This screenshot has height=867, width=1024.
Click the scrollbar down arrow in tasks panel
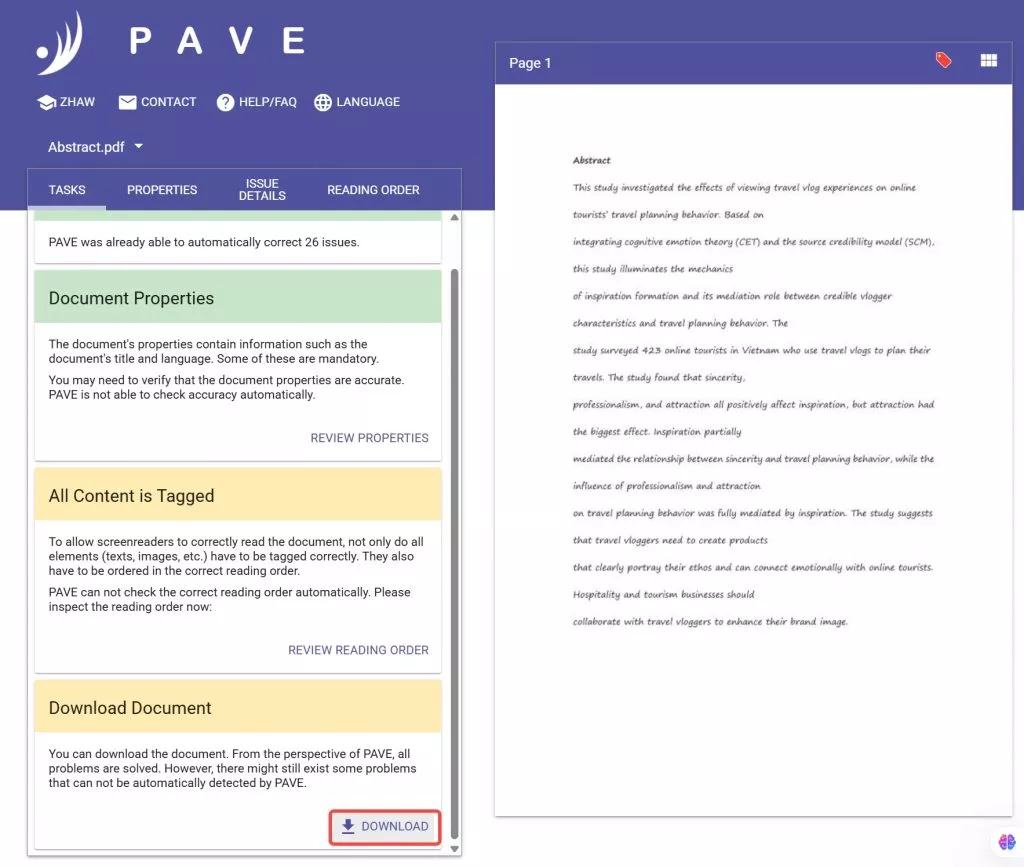(x=455, y=849)
